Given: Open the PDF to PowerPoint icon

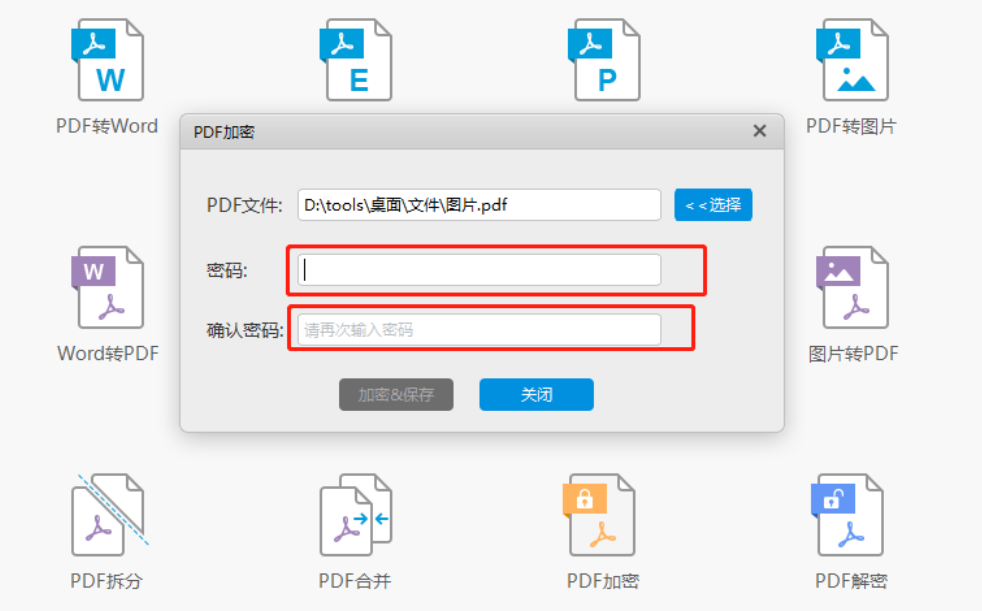Looking at the screenshot, I should [604, 60].
